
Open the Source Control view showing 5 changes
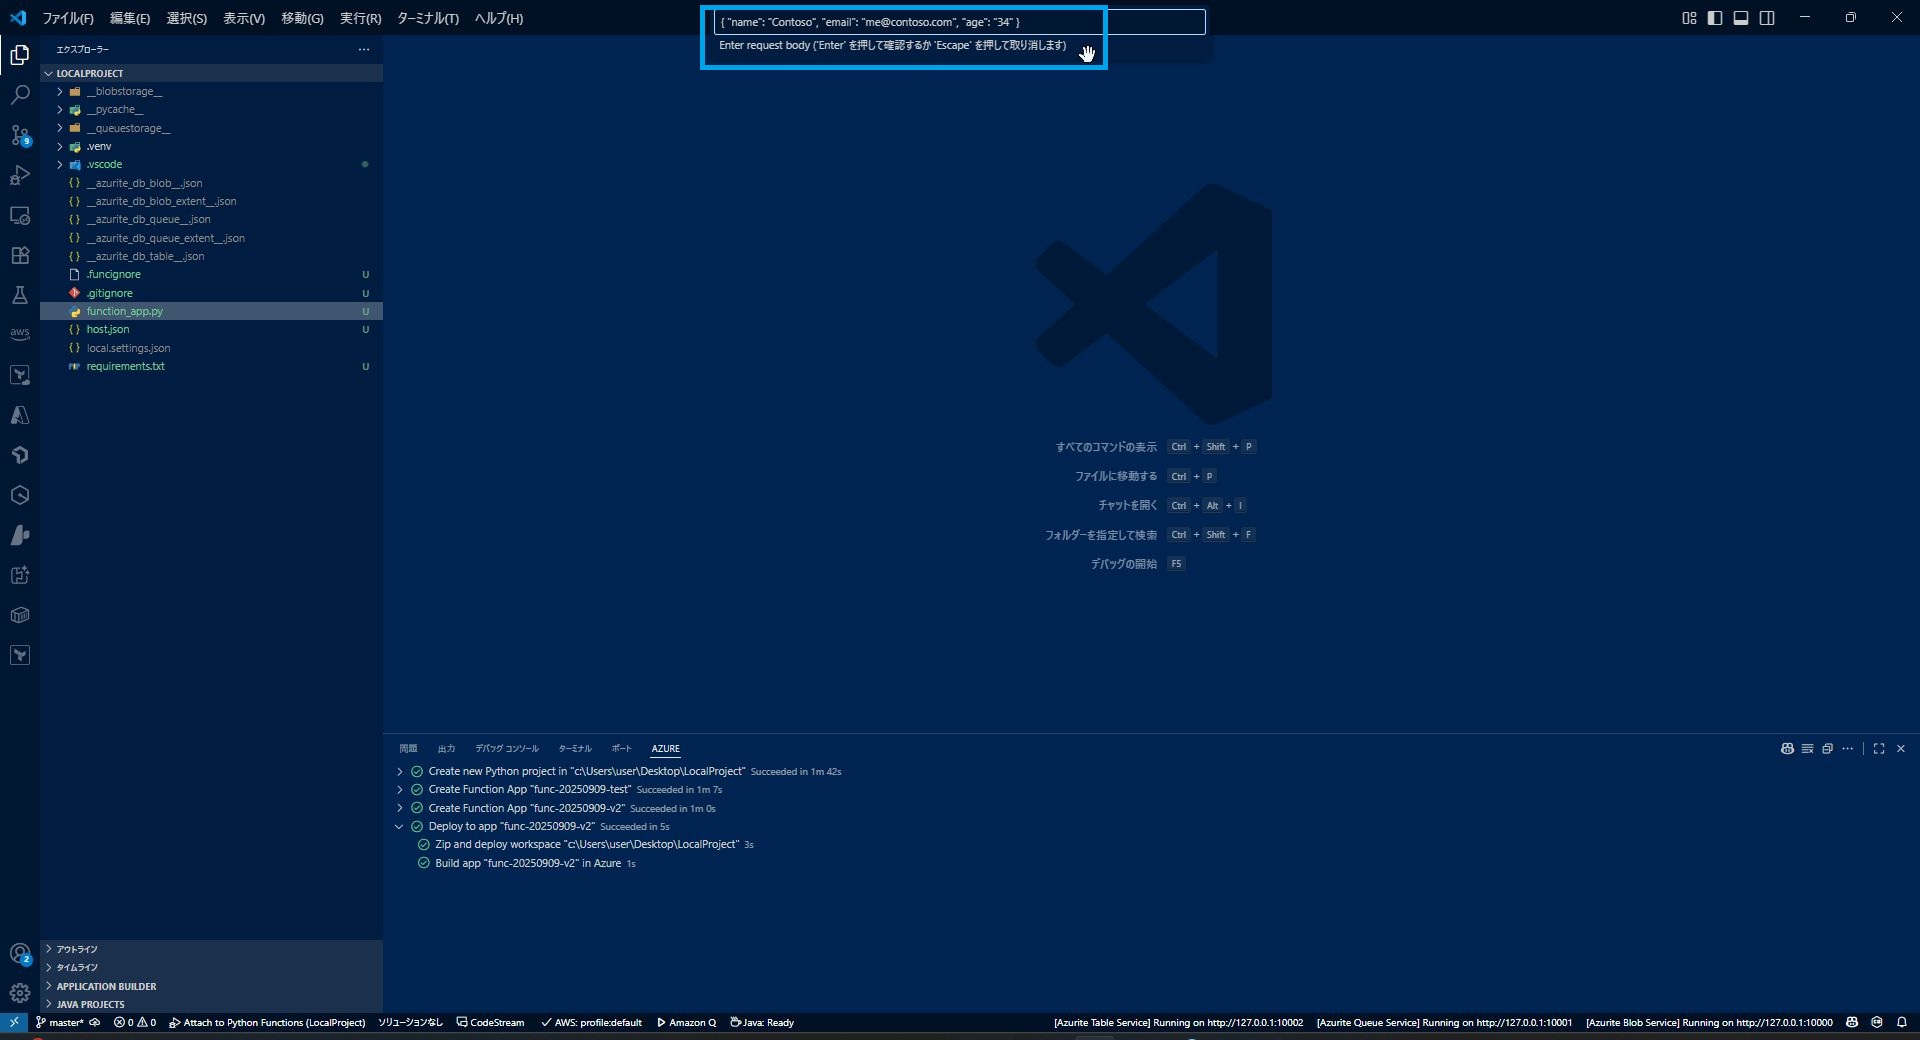[x=20, y=134]
